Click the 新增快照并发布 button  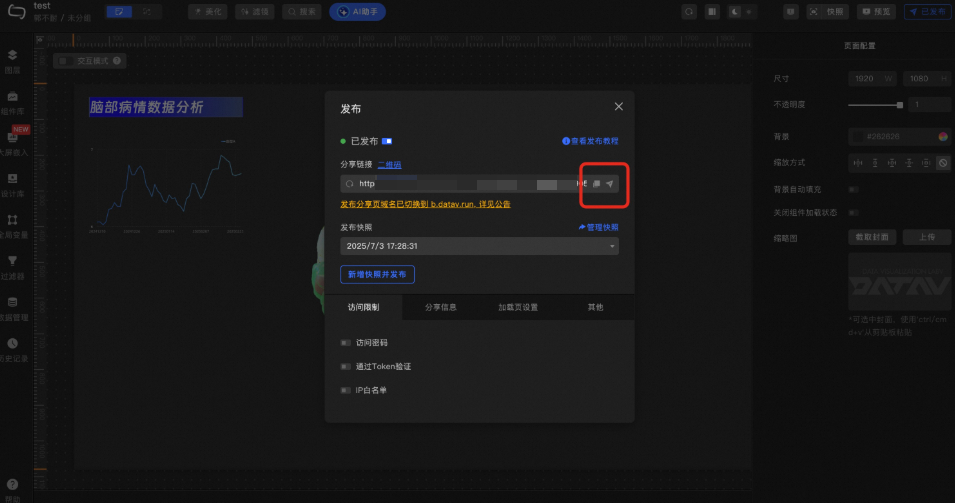377,275
